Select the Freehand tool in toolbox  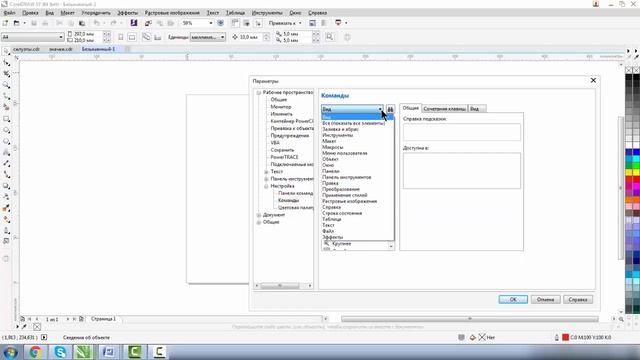pyautogui.click(x=6, y=96)
